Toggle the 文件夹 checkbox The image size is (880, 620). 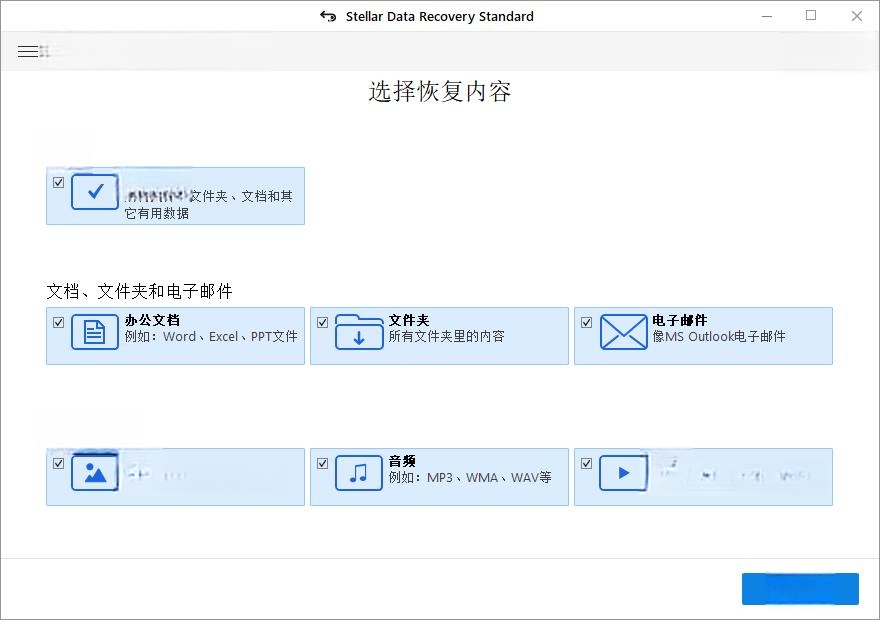tap(323, 323)
